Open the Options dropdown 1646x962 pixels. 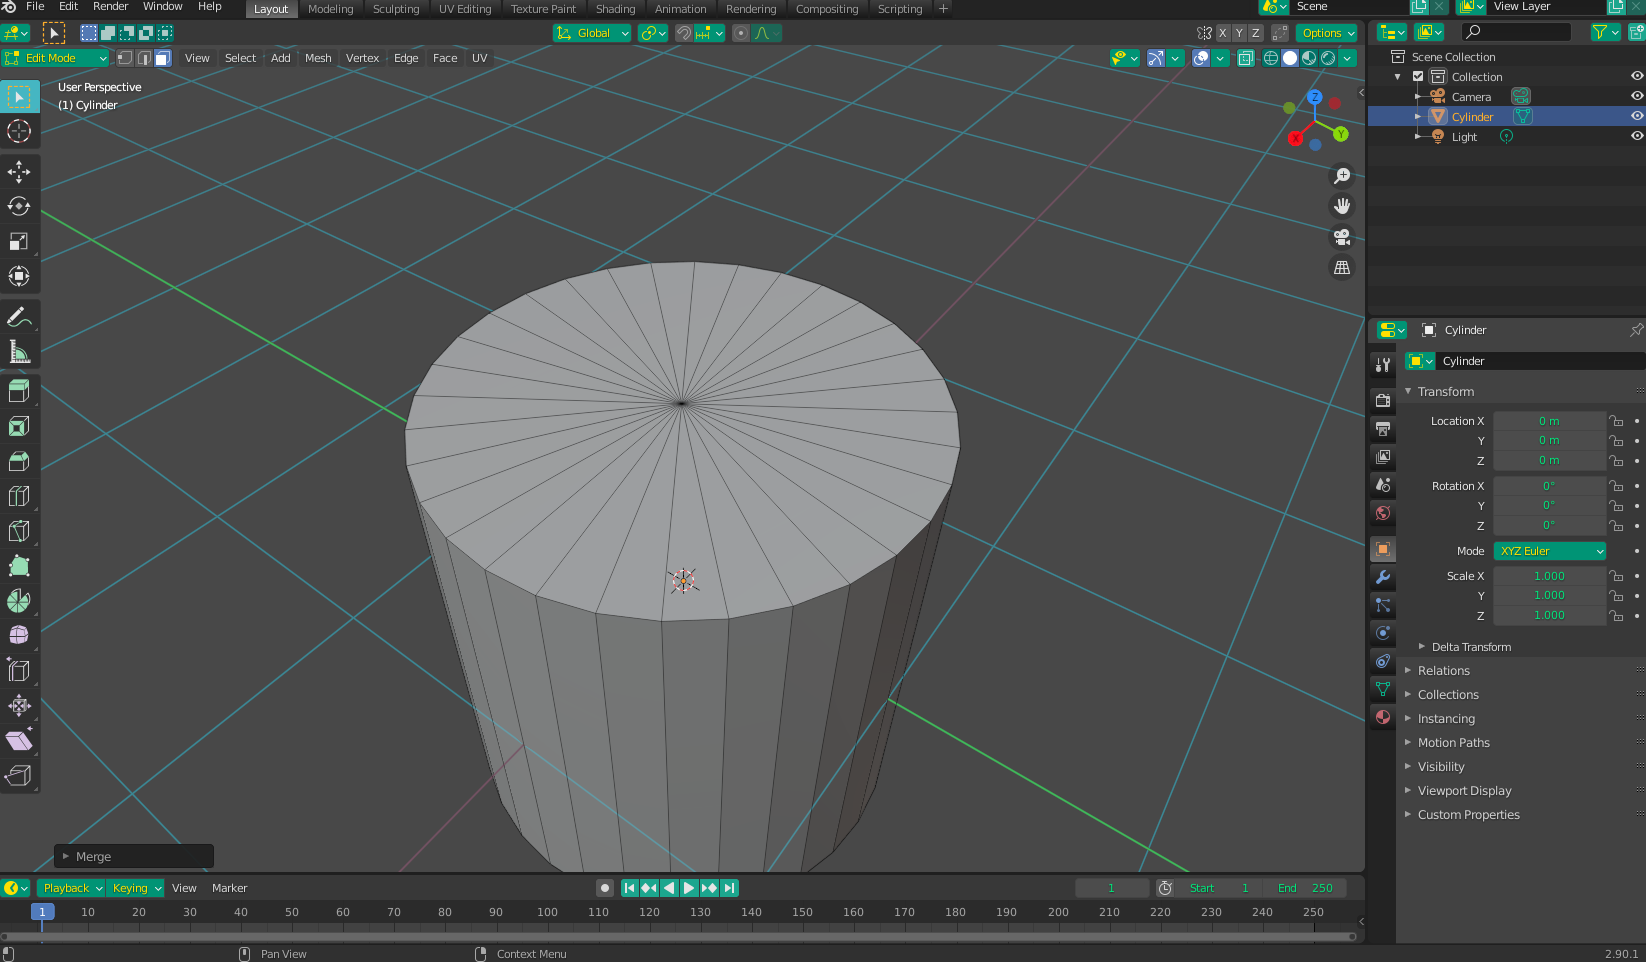1329,33
